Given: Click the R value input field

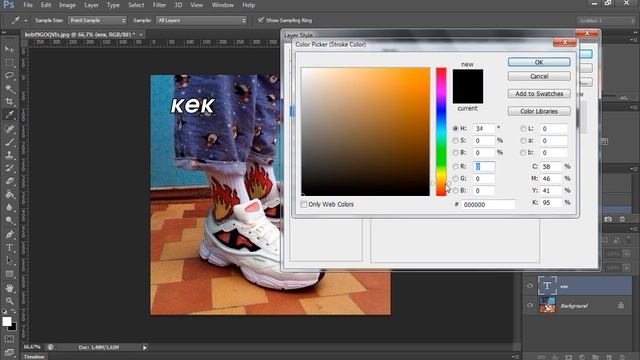Looking at the screenshot, I should point(484,166).
